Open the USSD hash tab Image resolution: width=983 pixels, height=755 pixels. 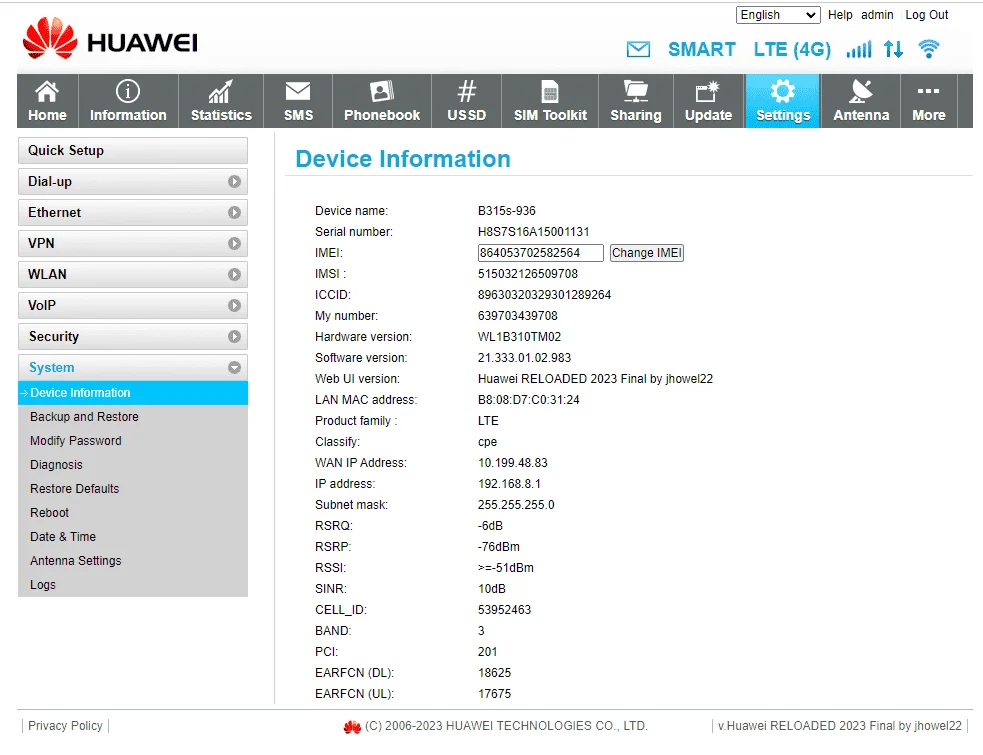[466, 102]
